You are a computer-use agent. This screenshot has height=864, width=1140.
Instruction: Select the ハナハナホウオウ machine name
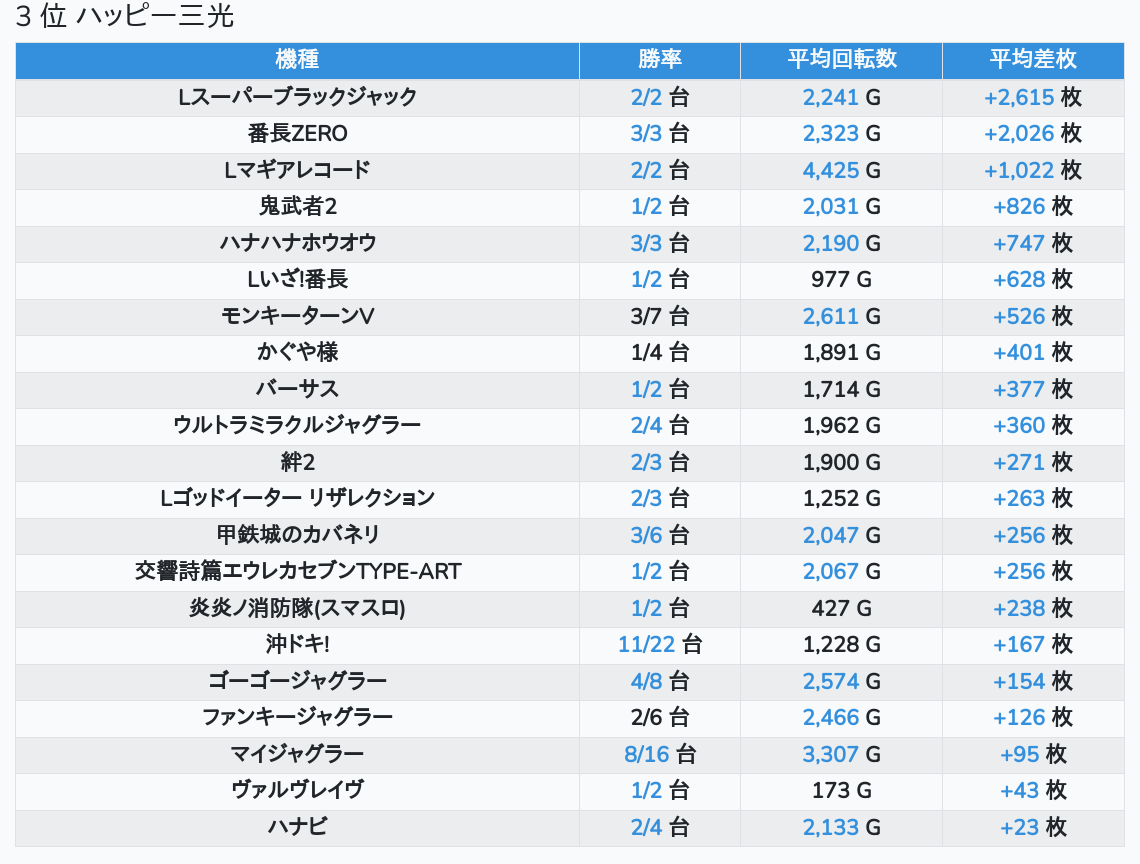[x=297, y=243]
